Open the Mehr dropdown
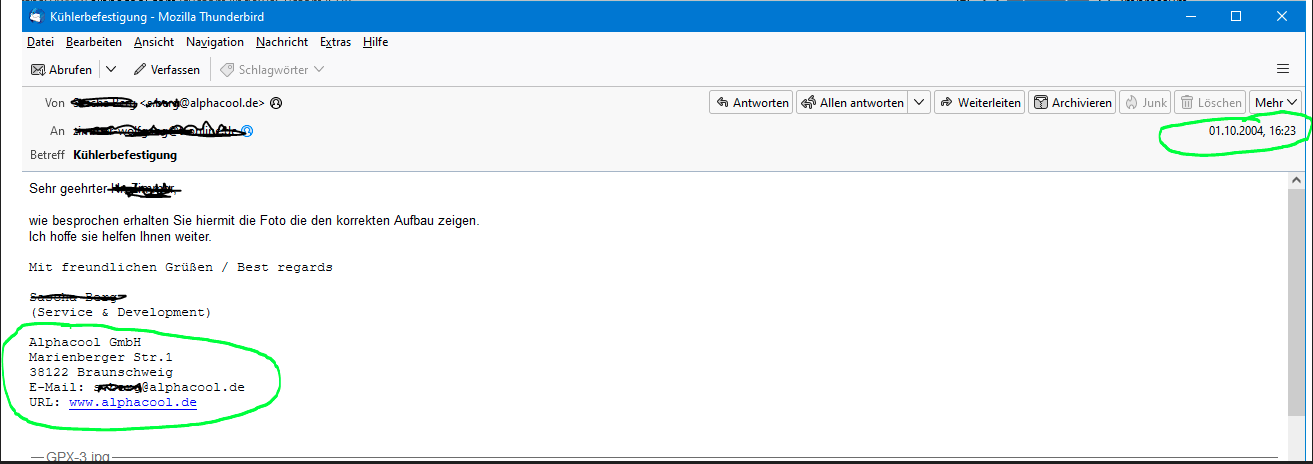The width and height of the screenshot is (1313, 464). tap(1276, 103)
